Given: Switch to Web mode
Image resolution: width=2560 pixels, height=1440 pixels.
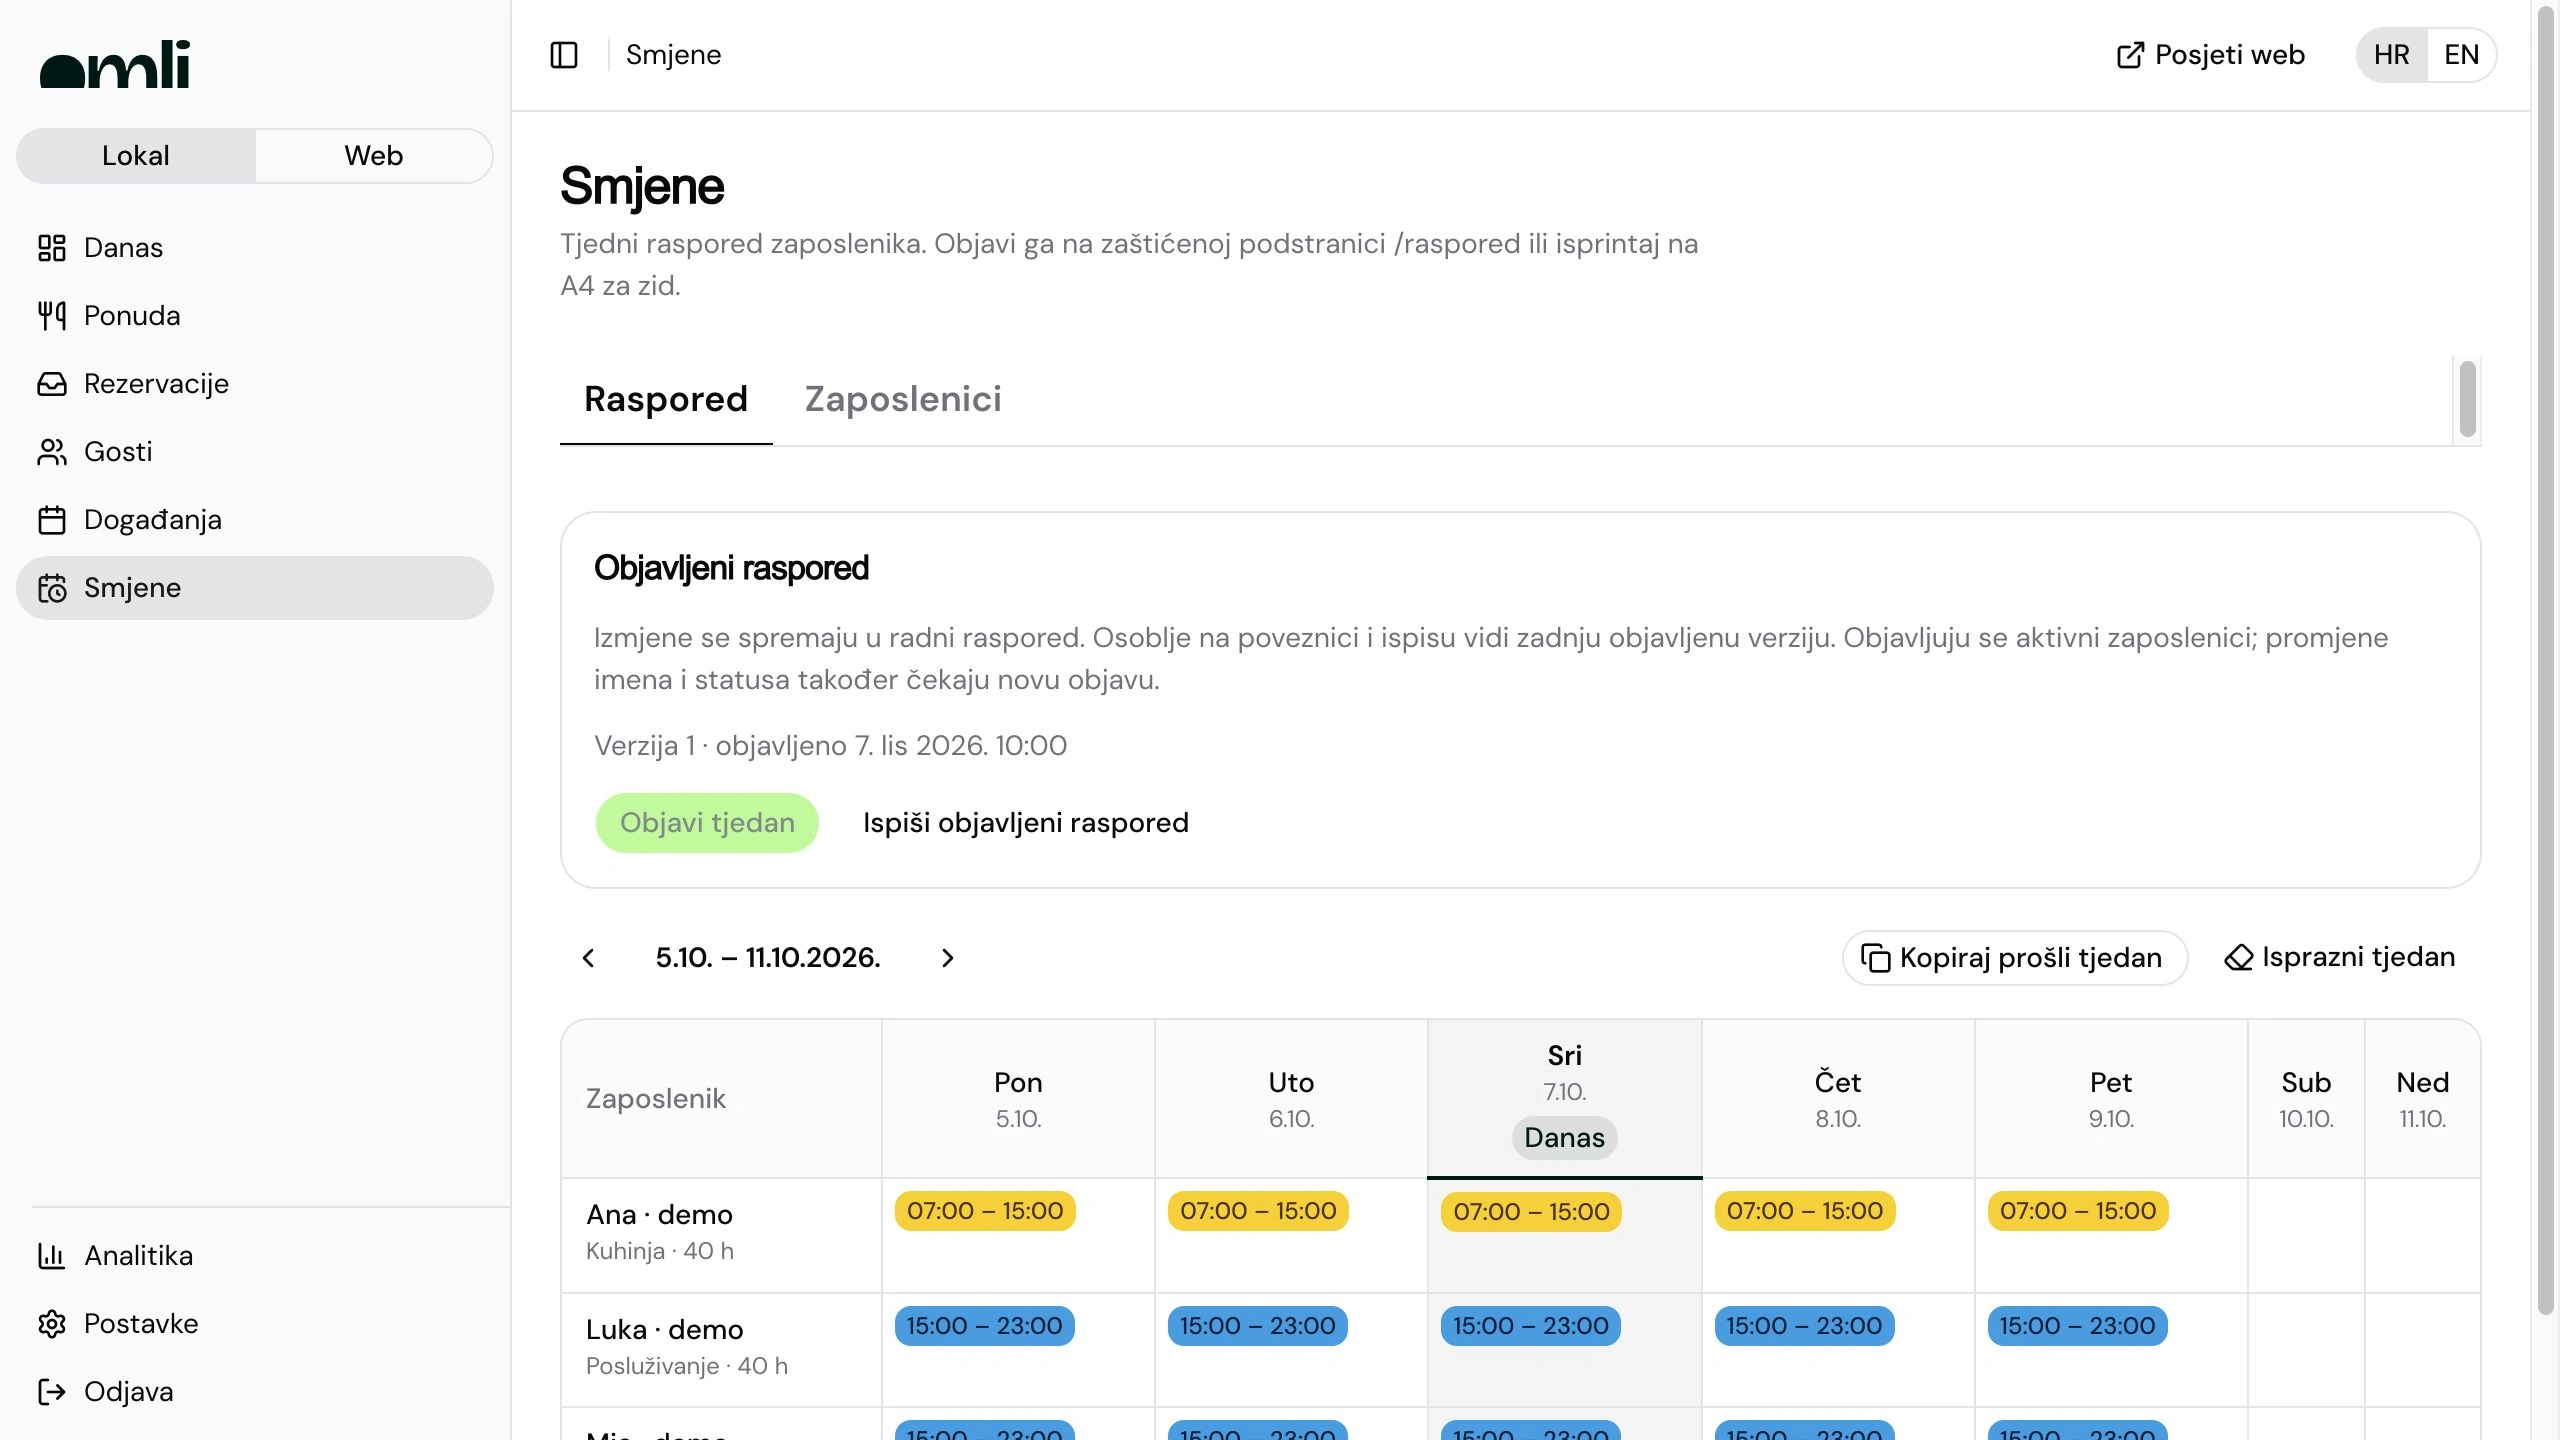Looking at the screenshot, I should coord(374,156).
